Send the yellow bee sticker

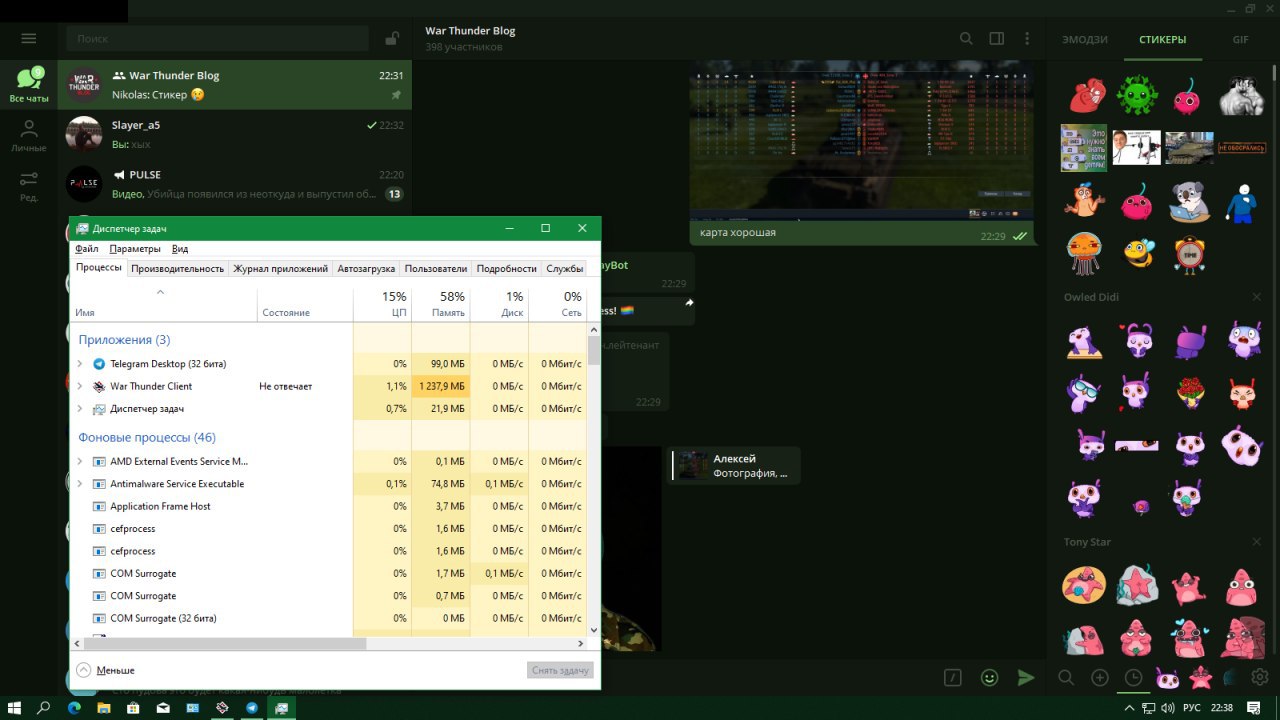pos(1136,253)
